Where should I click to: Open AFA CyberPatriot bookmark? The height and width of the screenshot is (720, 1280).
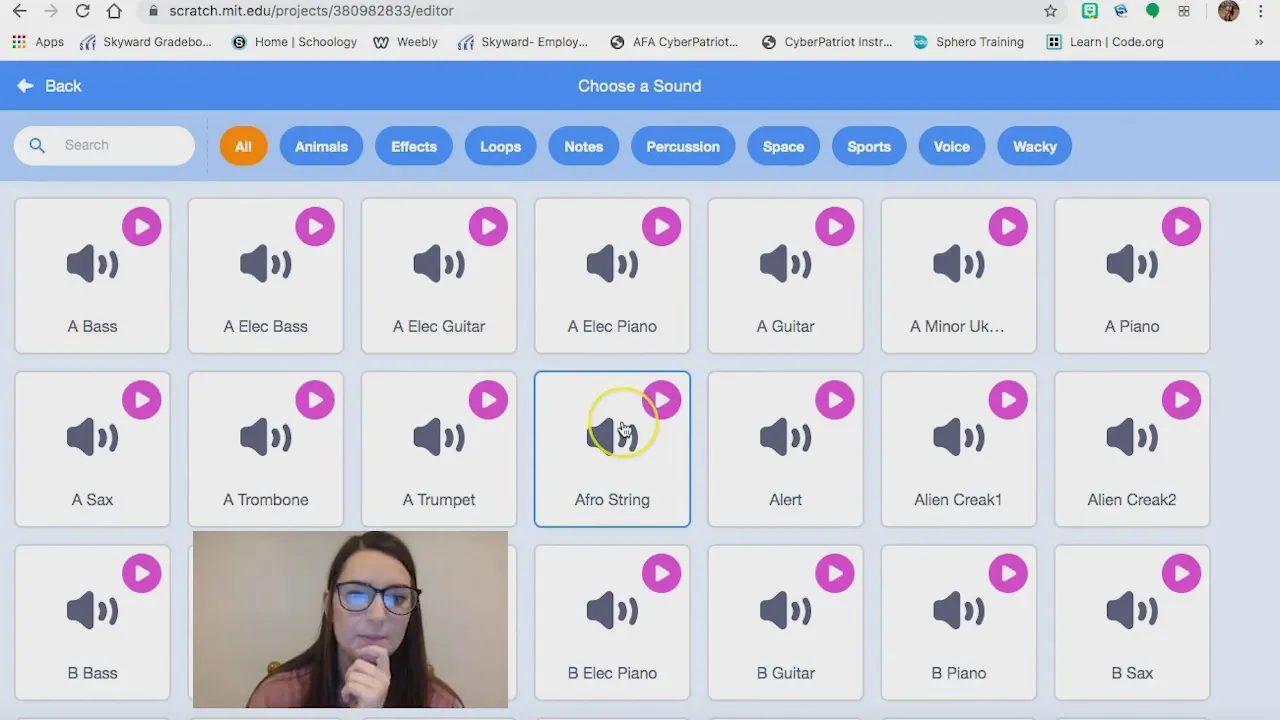pos(673,42)
